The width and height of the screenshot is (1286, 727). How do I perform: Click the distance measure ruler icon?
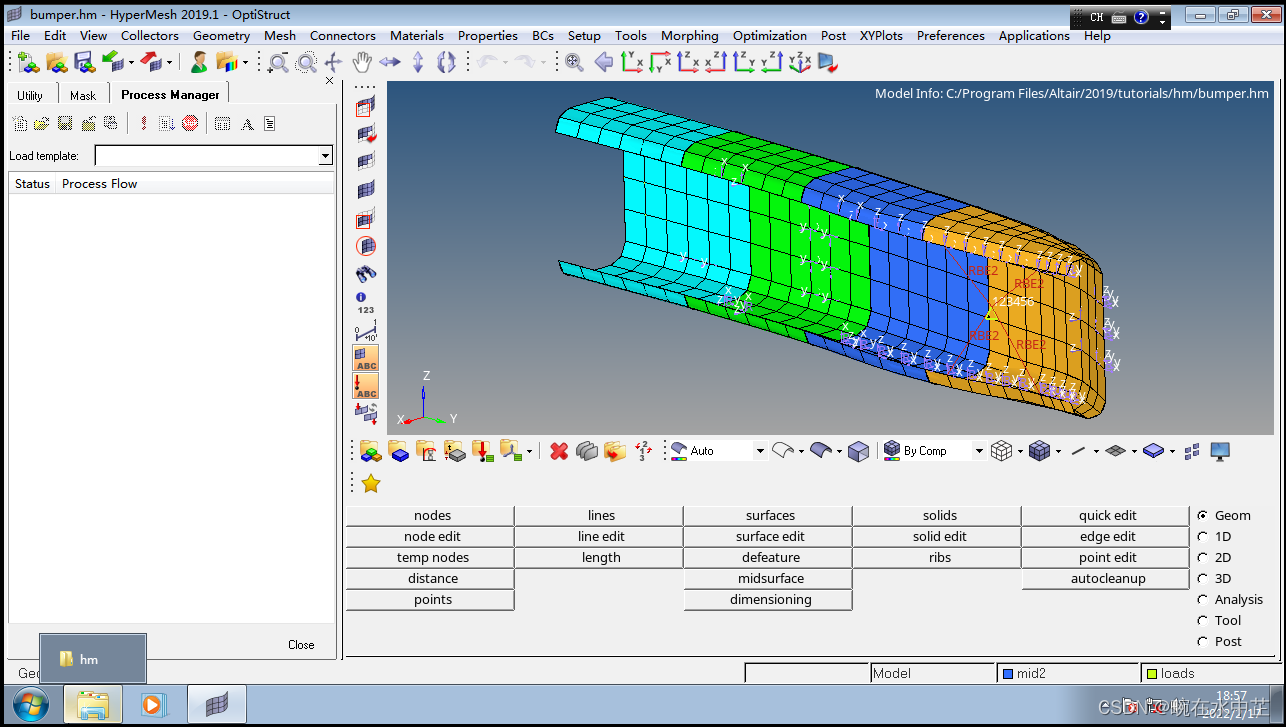pyautogui.click(x=366, y=332)
